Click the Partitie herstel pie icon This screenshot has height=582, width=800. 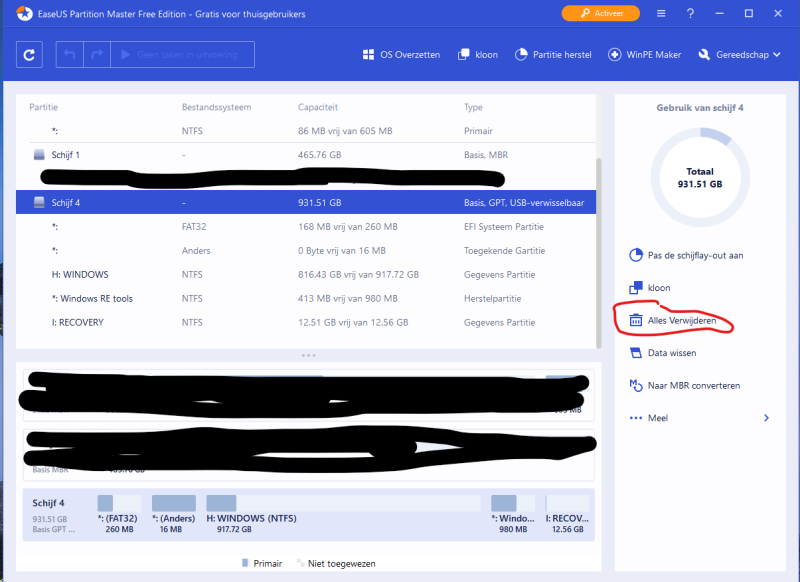tap(521, 55)
